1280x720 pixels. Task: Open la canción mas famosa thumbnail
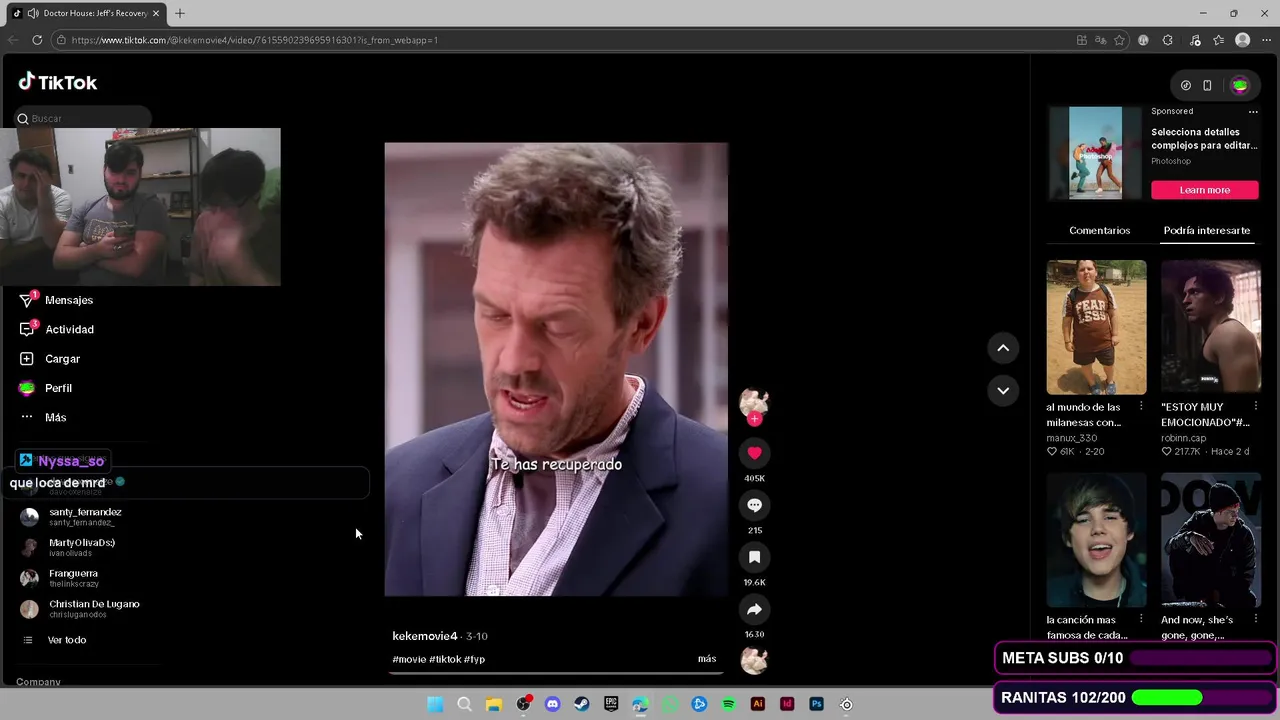[x=1096, y=540]
